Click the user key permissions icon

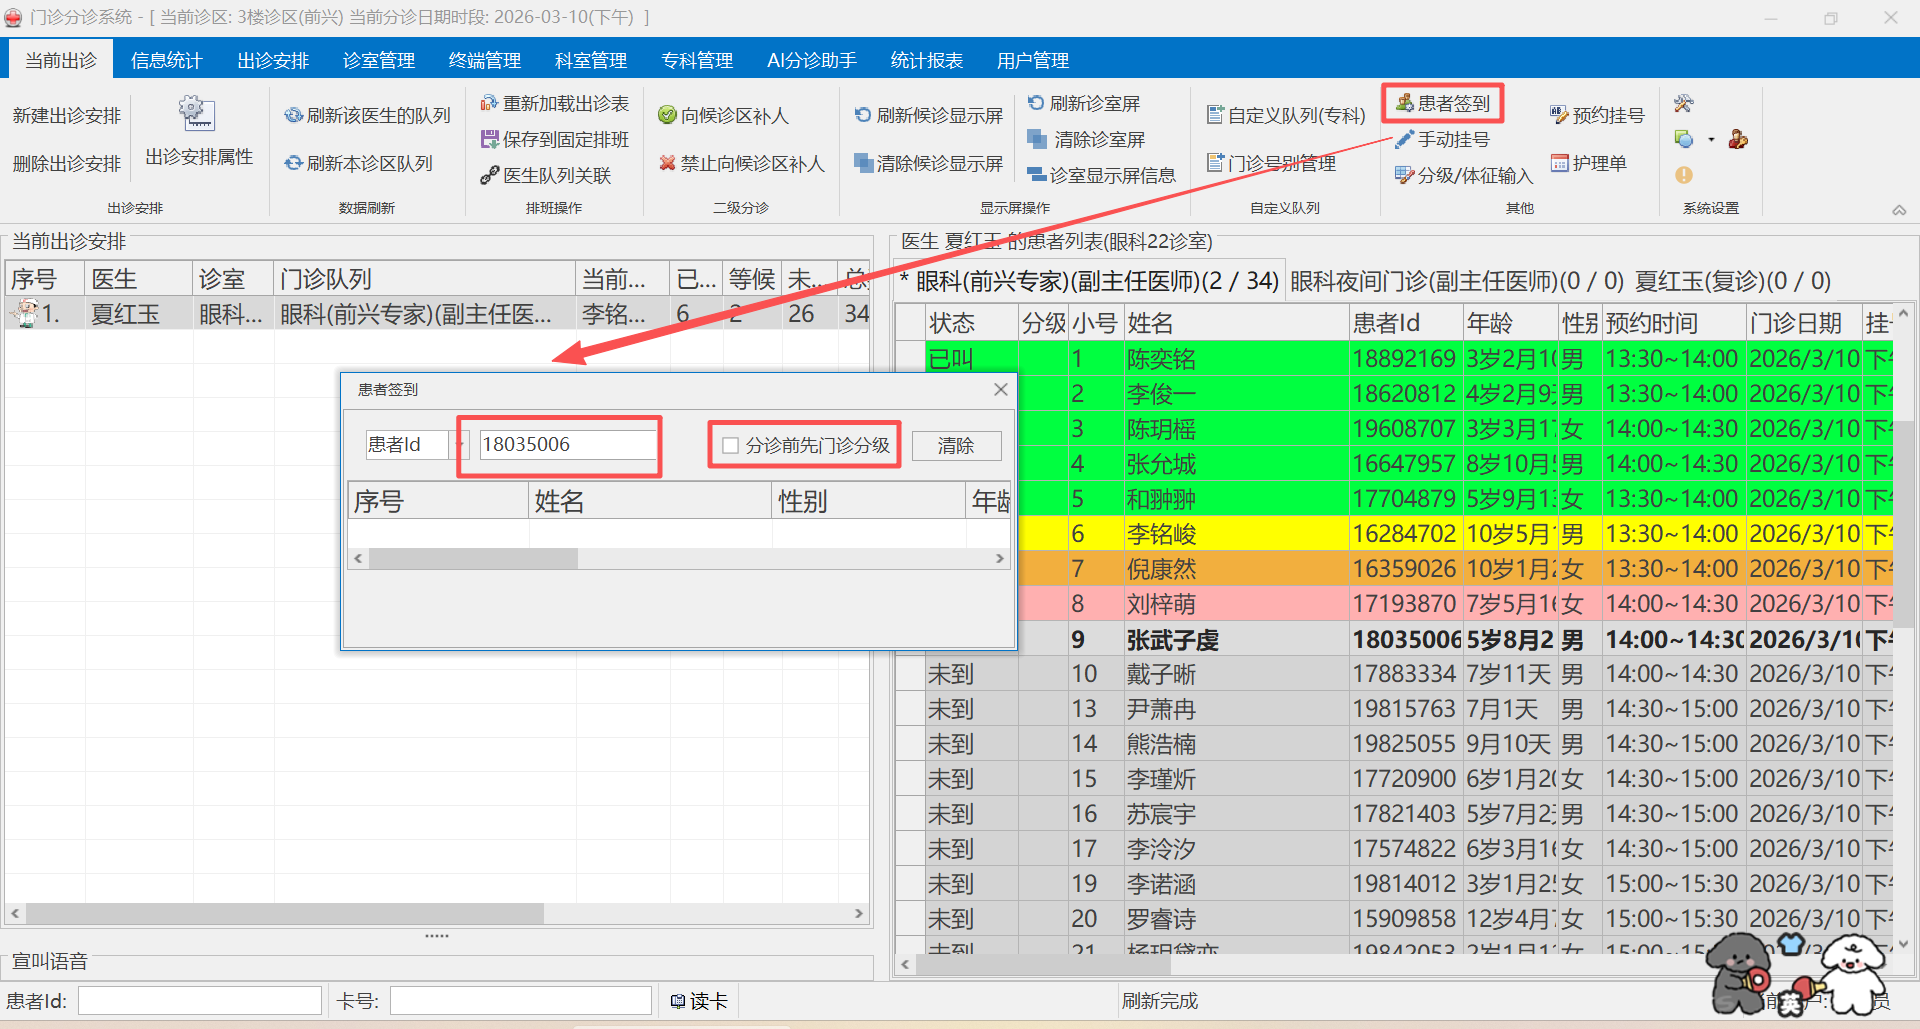[x=1738, y=139]
